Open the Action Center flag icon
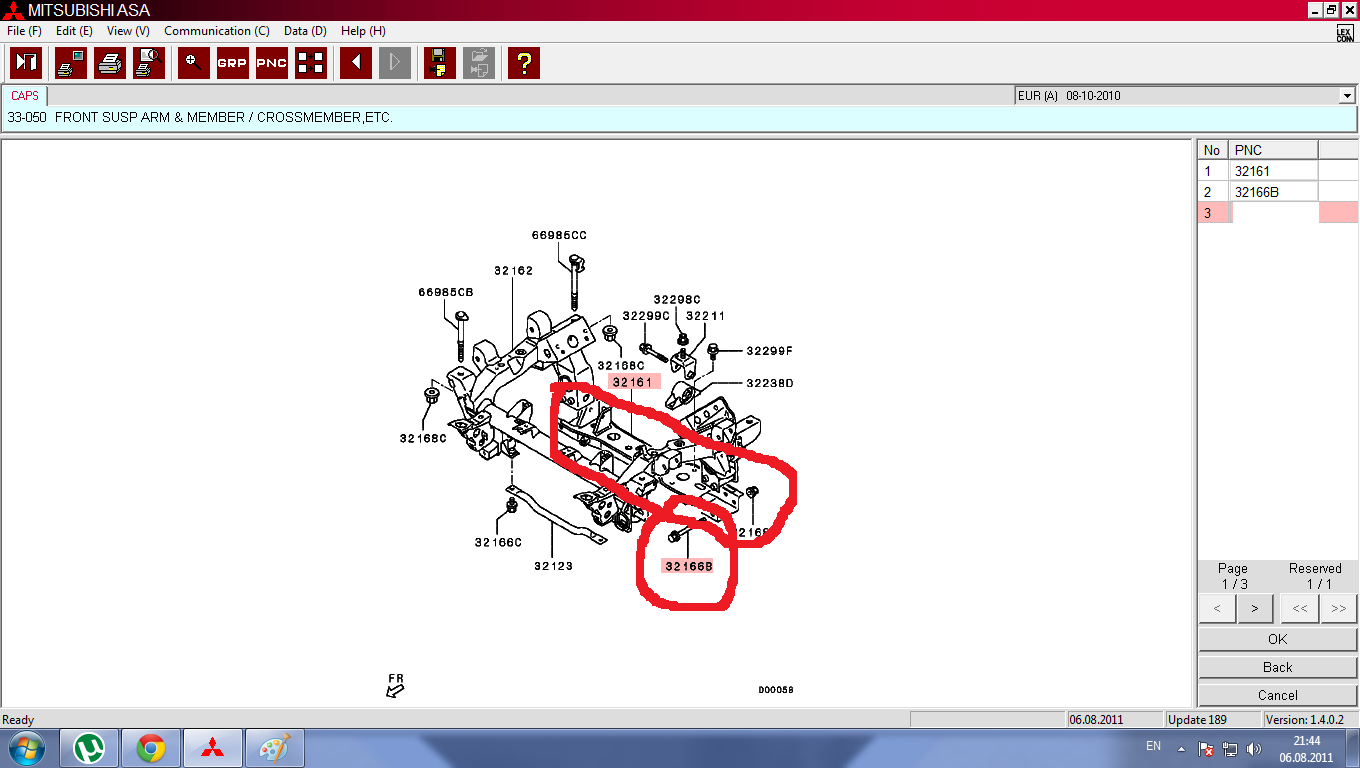 (x=1206, y=748)
